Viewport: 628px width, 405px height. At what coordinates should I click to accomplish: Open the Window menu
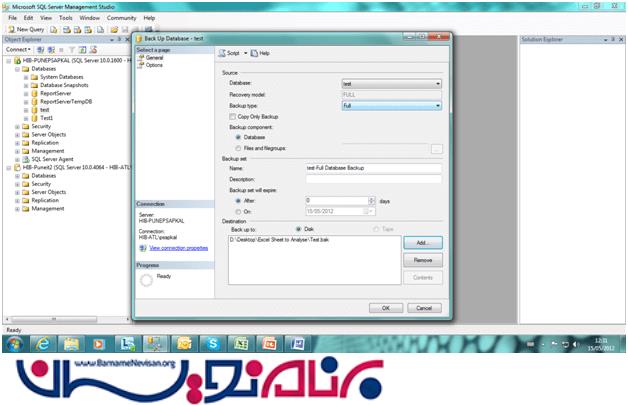click(89, 18)
